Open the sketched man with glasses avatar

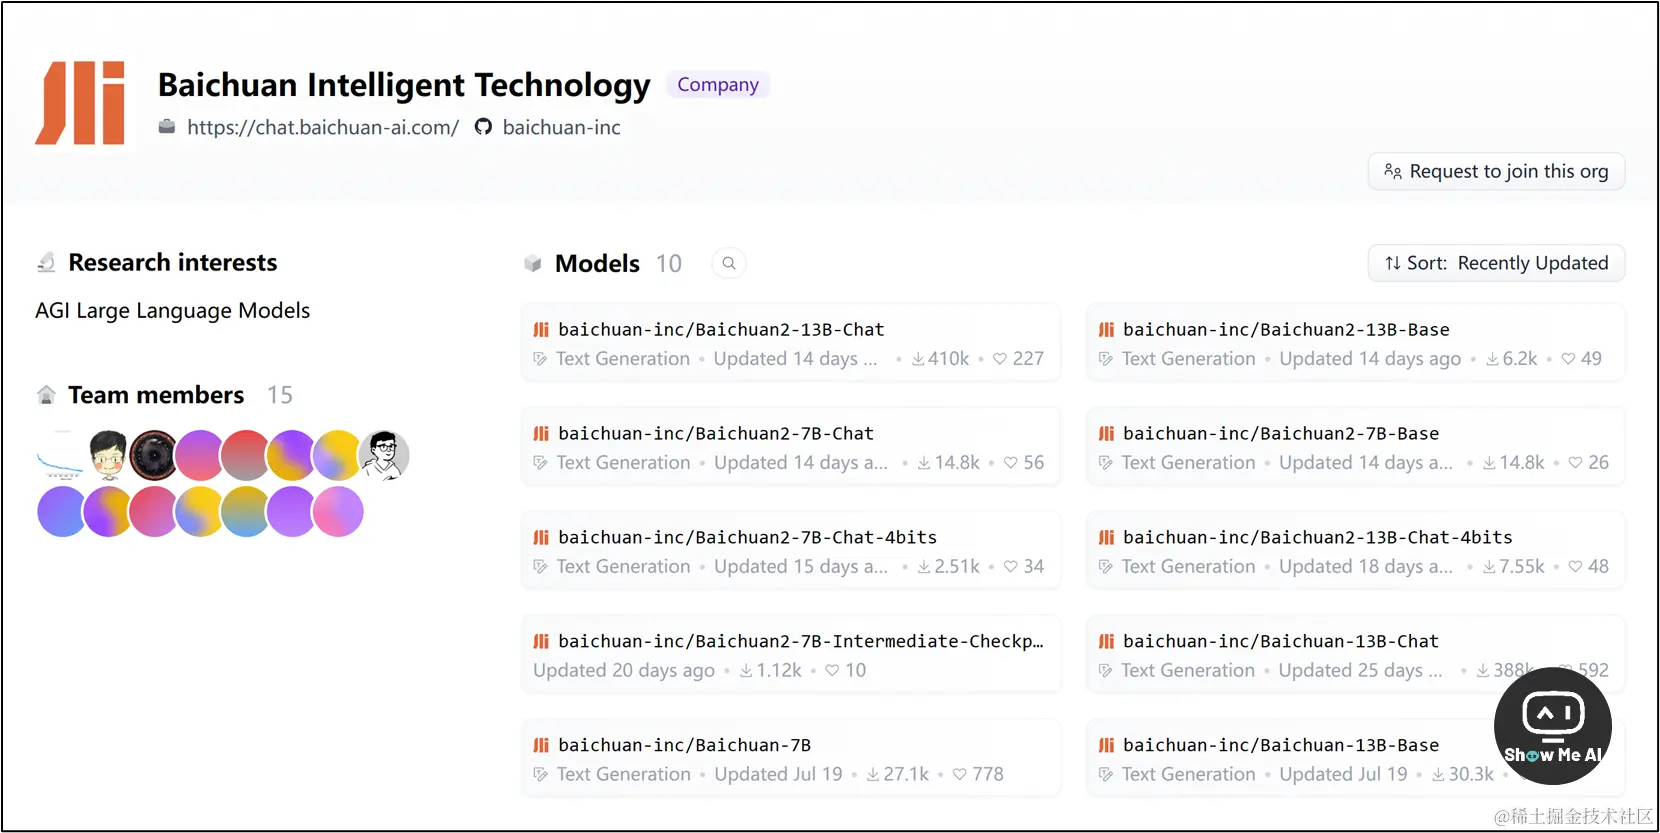[x=383, y=455]
